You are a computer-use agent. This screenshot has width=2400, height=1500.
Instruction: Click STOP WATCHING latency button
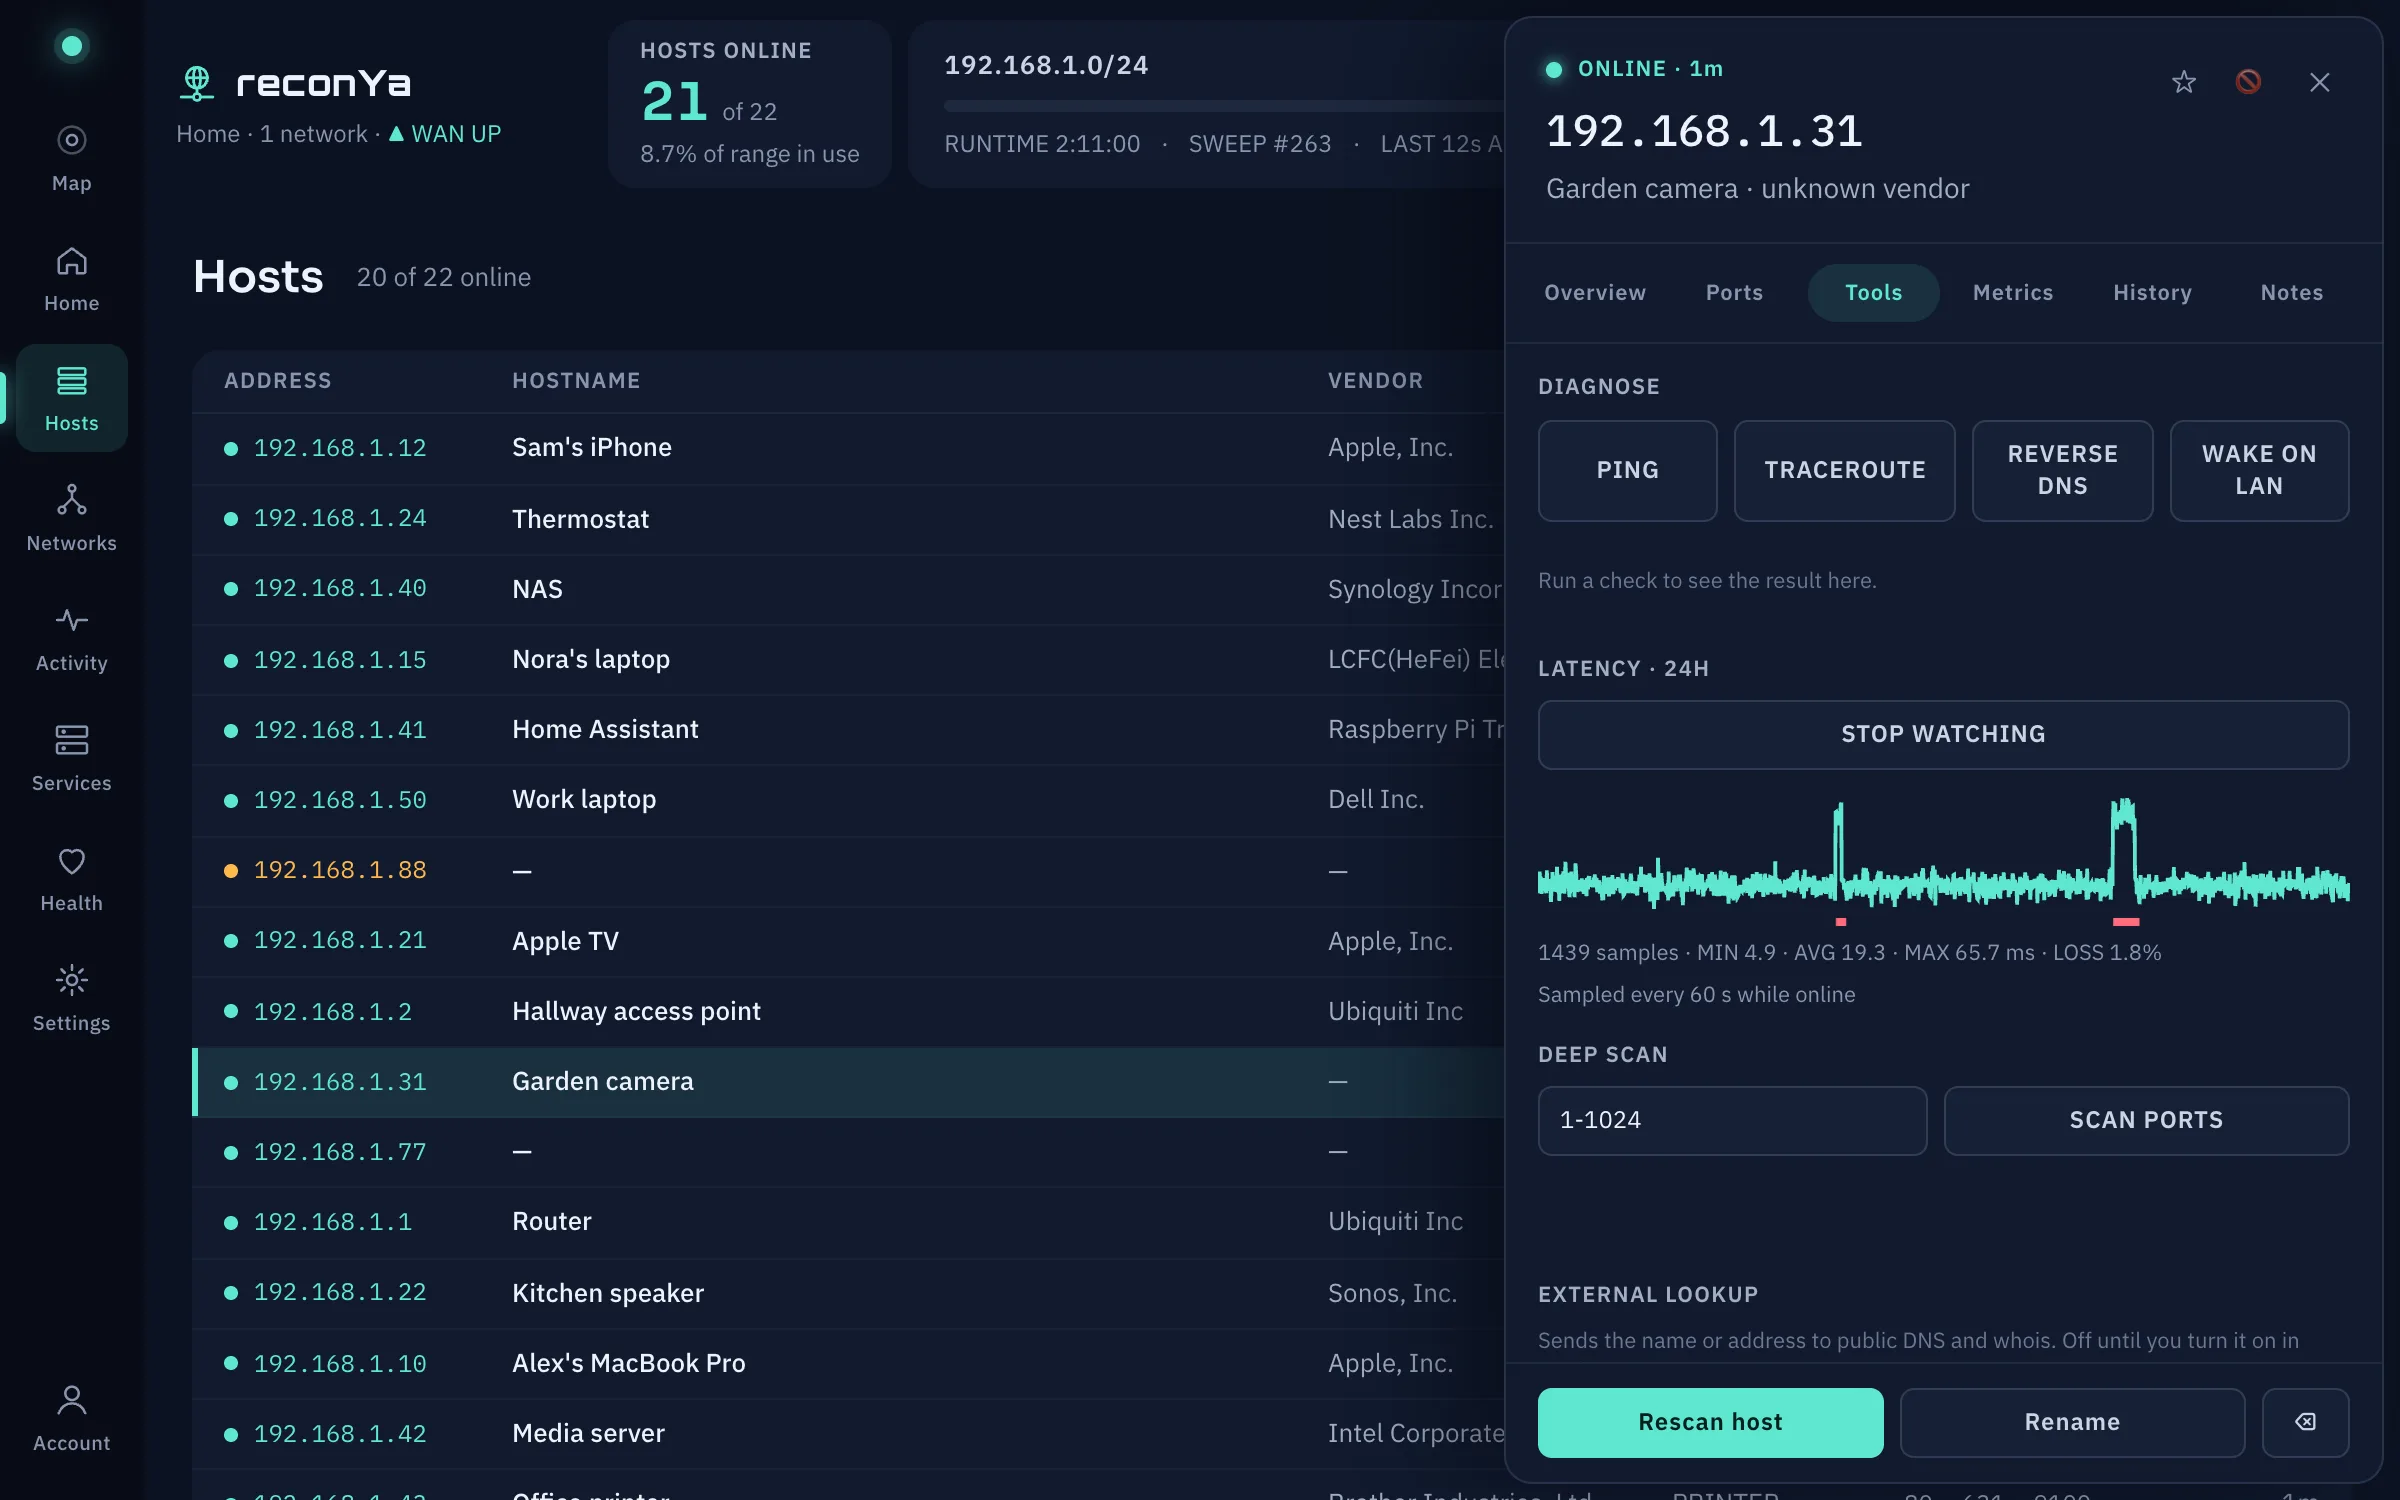1943,734
